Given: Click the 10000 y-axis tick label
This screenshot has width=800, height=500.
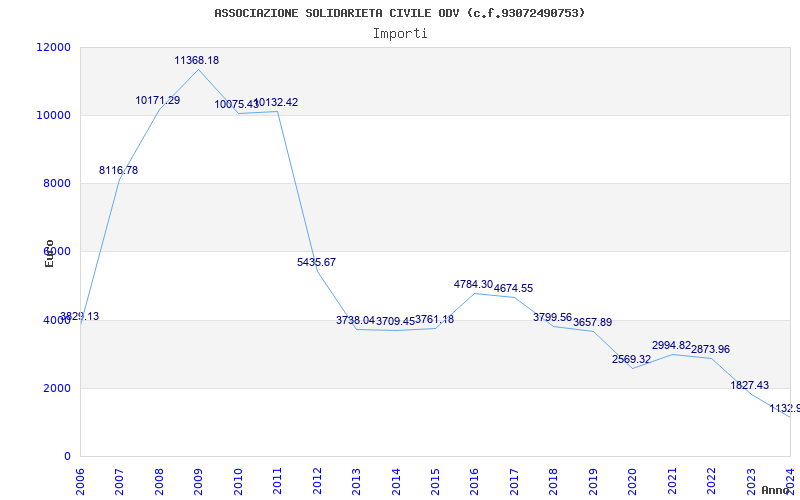Looking at the screenshot, I should [x=54, y=115].
